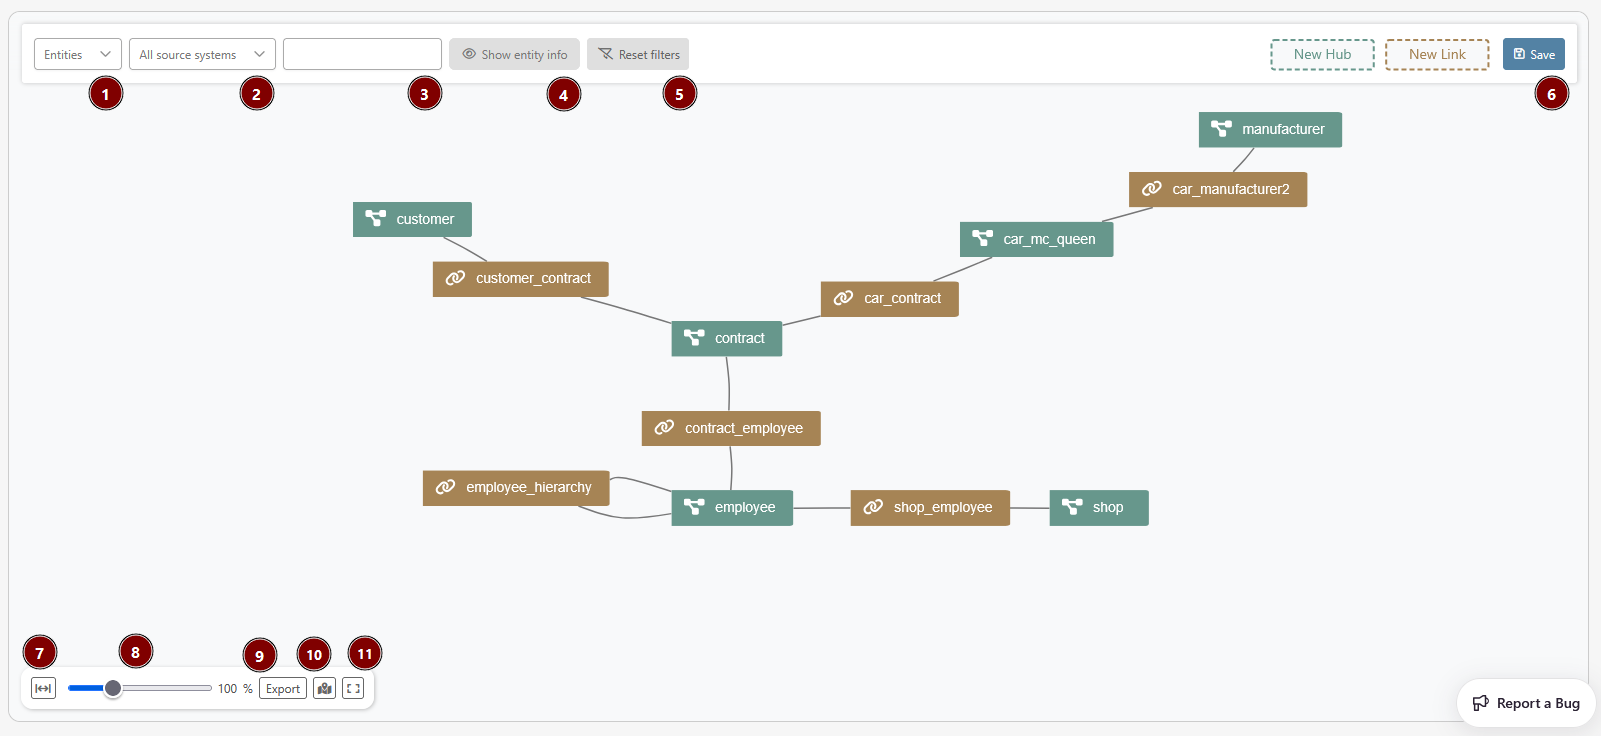Toggle the minimap icon button
This screenshot has height=736, width=1601.
[x=324, y=688]
